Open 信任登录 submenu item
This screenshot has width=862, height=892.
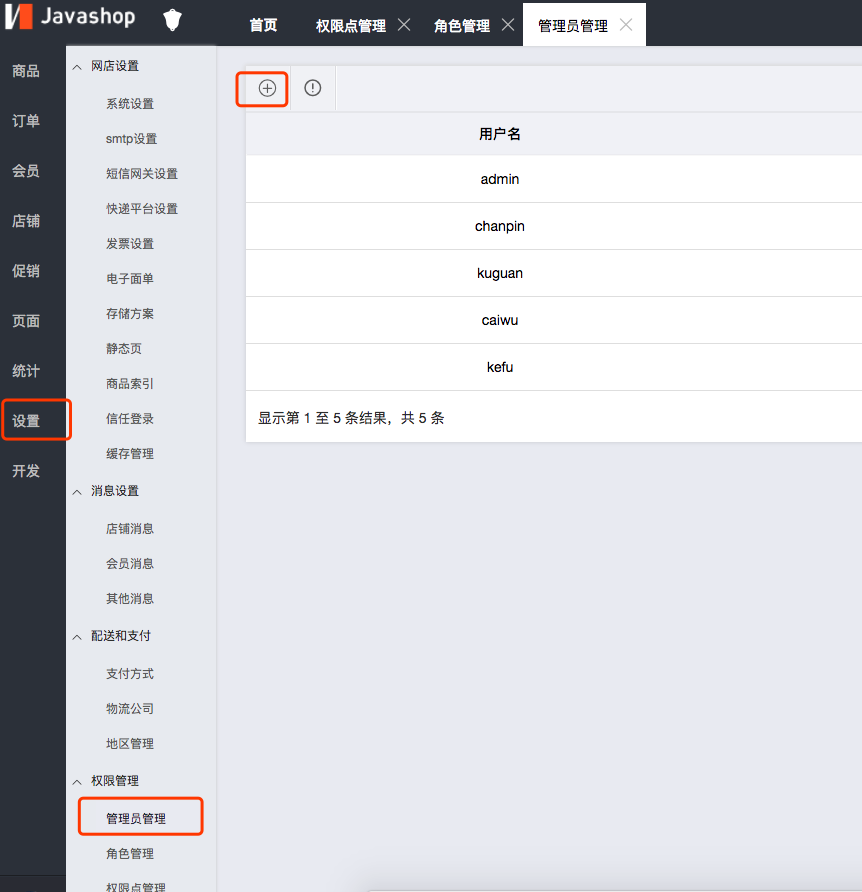pos(130,419)
